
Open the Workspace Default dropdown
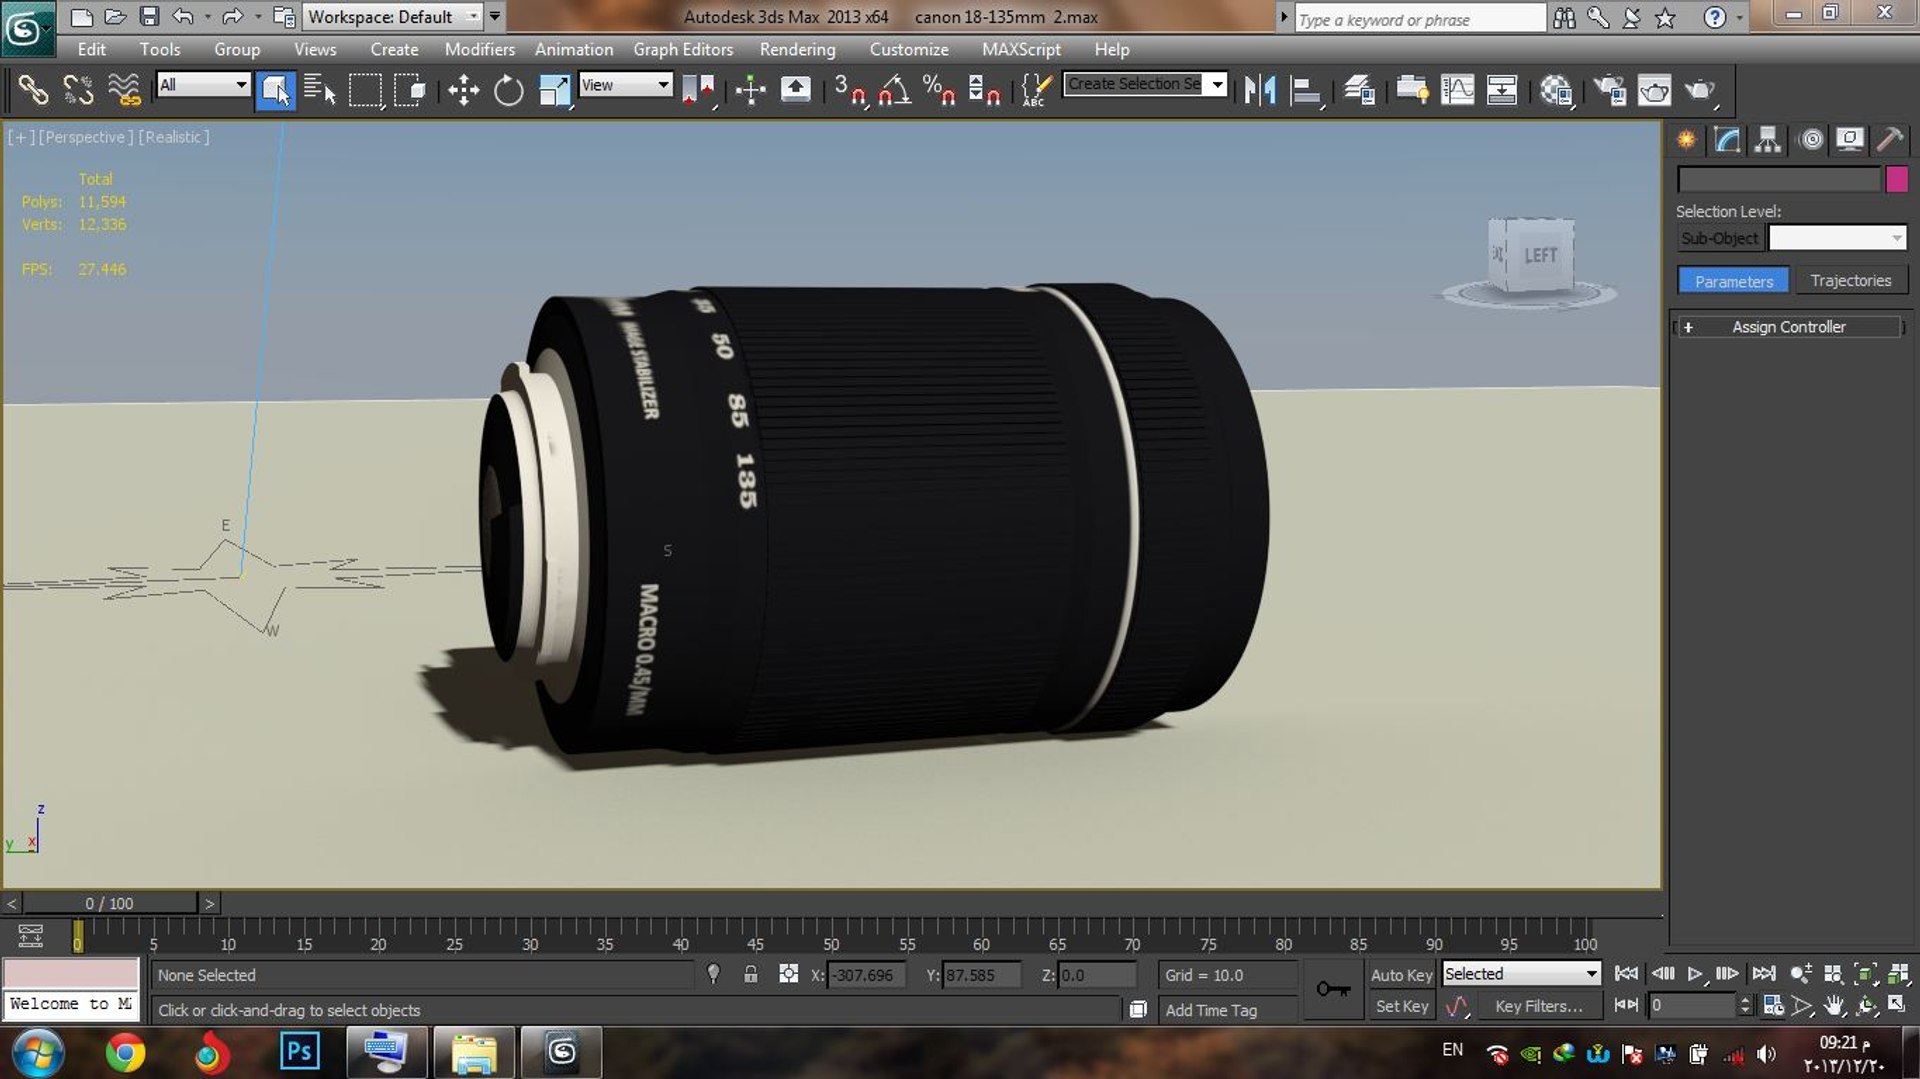pos(393,17)
